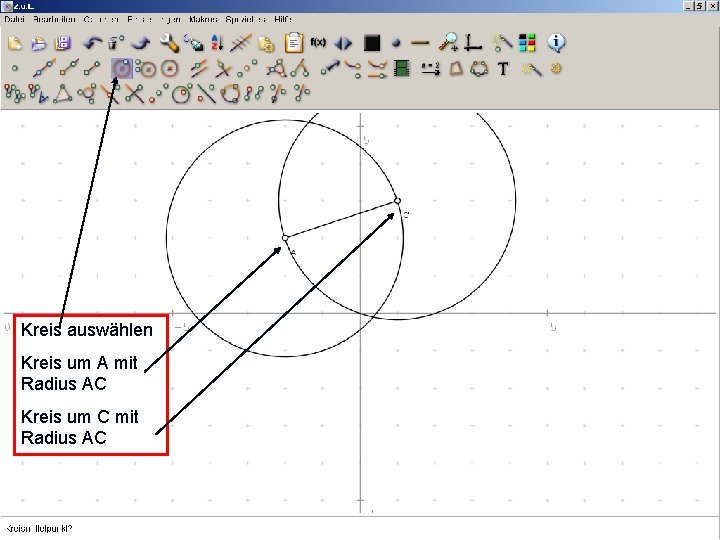Open the Spezielles menu
The width and height of the screenshot is (720, 540).
(x=246, y=19)
